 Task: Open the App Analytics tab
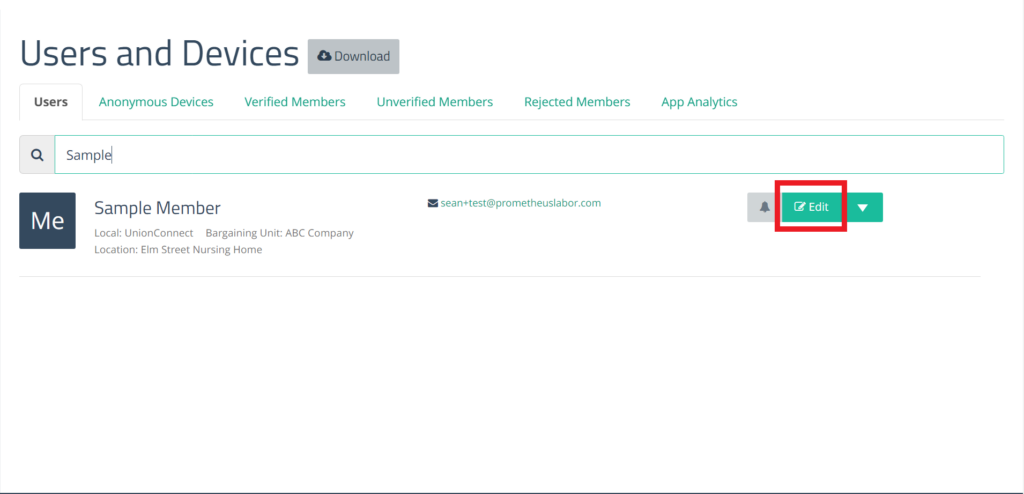pyautogui.click(x=699, y=102)
